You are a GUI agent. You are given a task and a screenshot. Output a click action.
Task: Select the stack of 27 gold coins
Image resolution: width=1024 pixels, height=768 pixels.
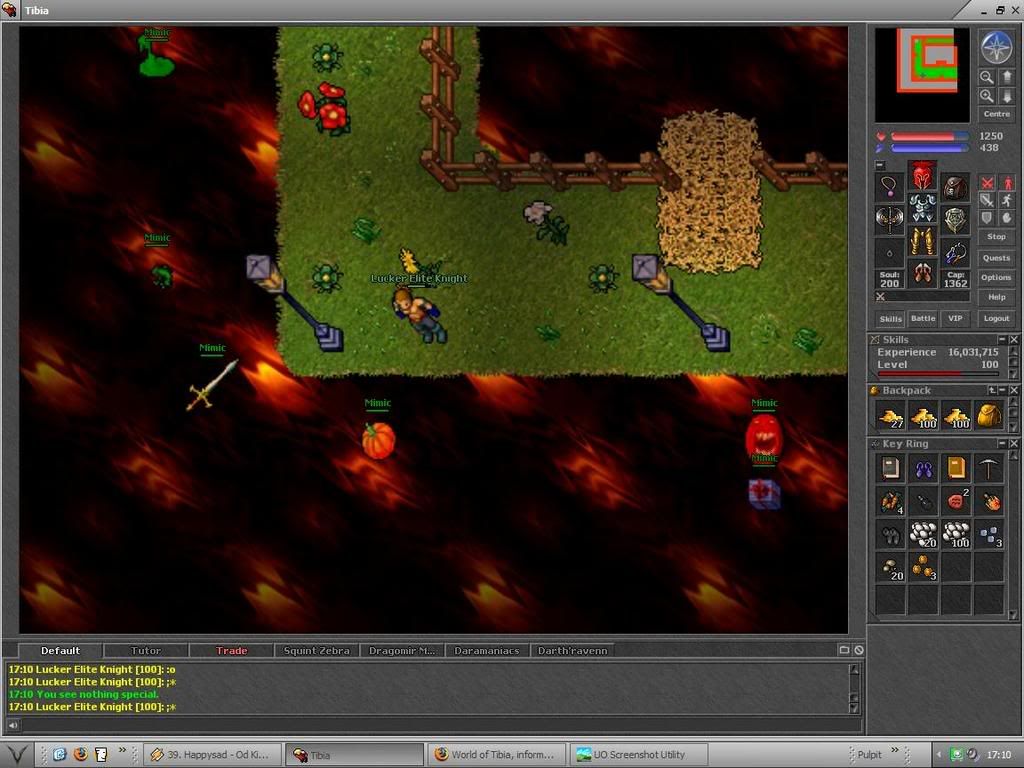point(891,416)
